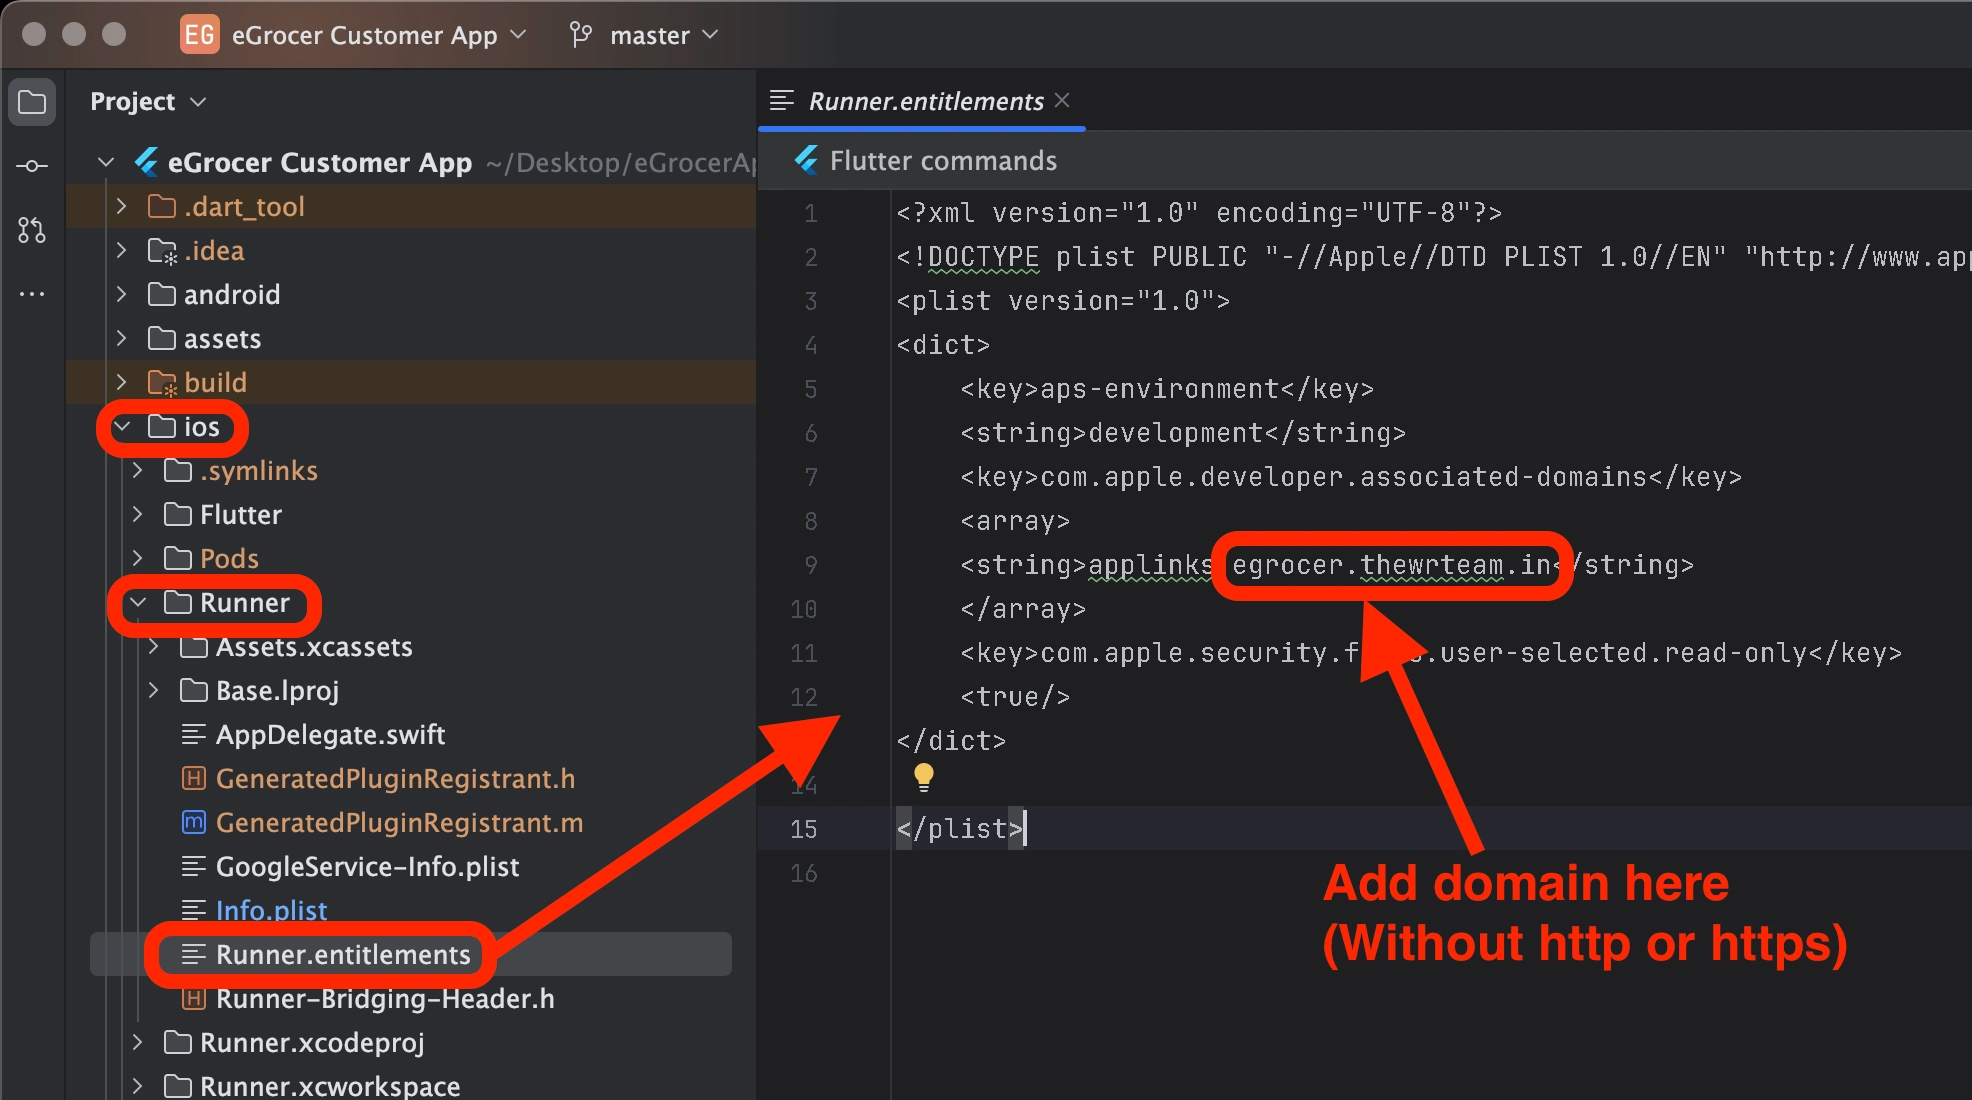Click the .idea folder icon
Screen dimensions: 1972x1100
162,250
